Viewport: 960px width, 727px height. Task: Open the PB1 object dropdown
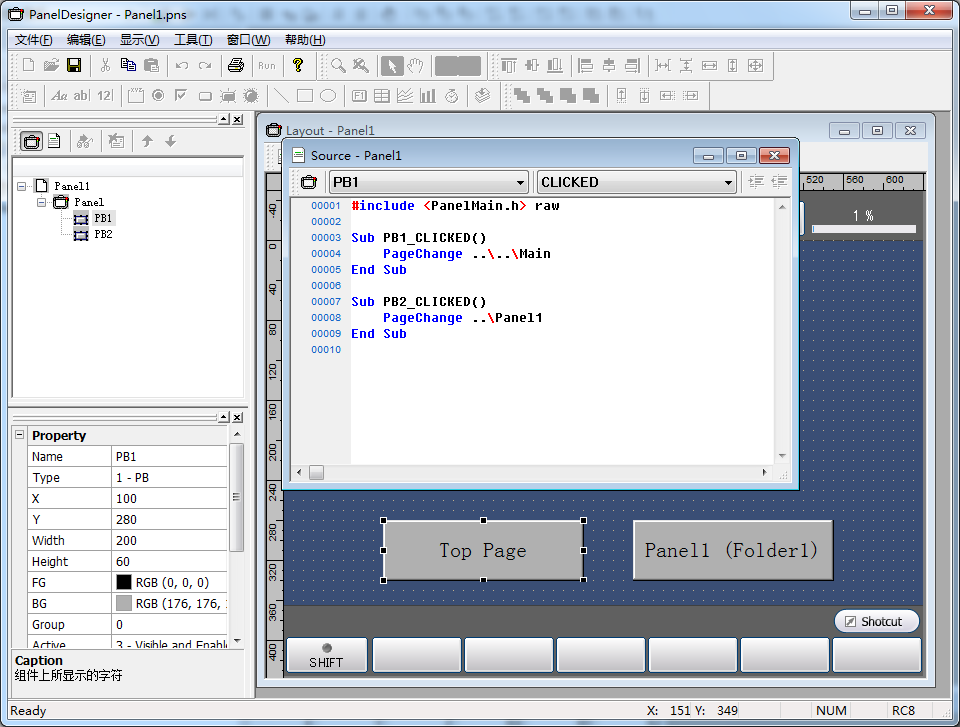(x=520, y=182)
